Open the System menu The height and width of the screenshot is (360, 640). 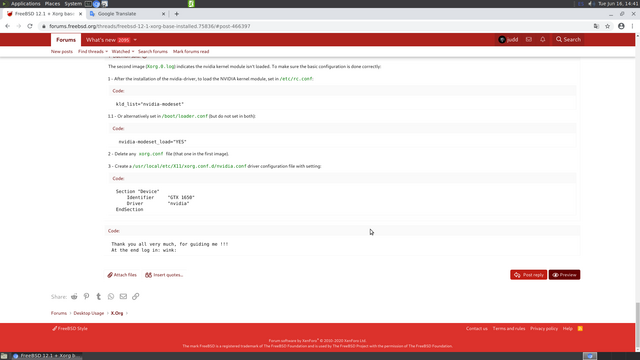[73, 4]
